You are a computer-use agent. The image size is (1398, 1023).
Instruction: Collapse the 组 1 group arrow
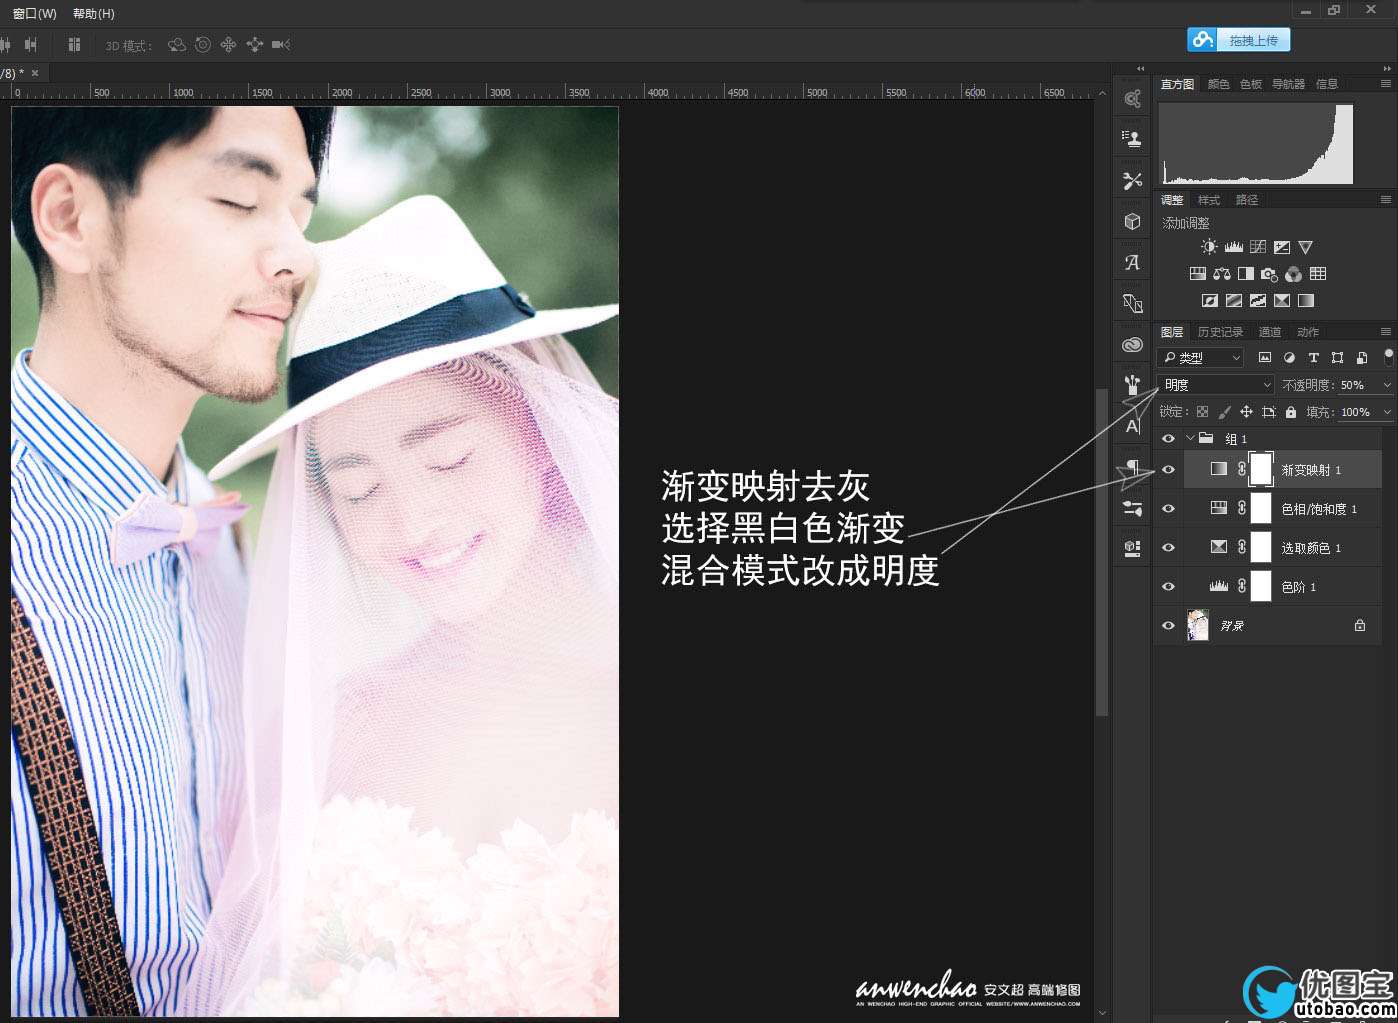(1190, 438)
